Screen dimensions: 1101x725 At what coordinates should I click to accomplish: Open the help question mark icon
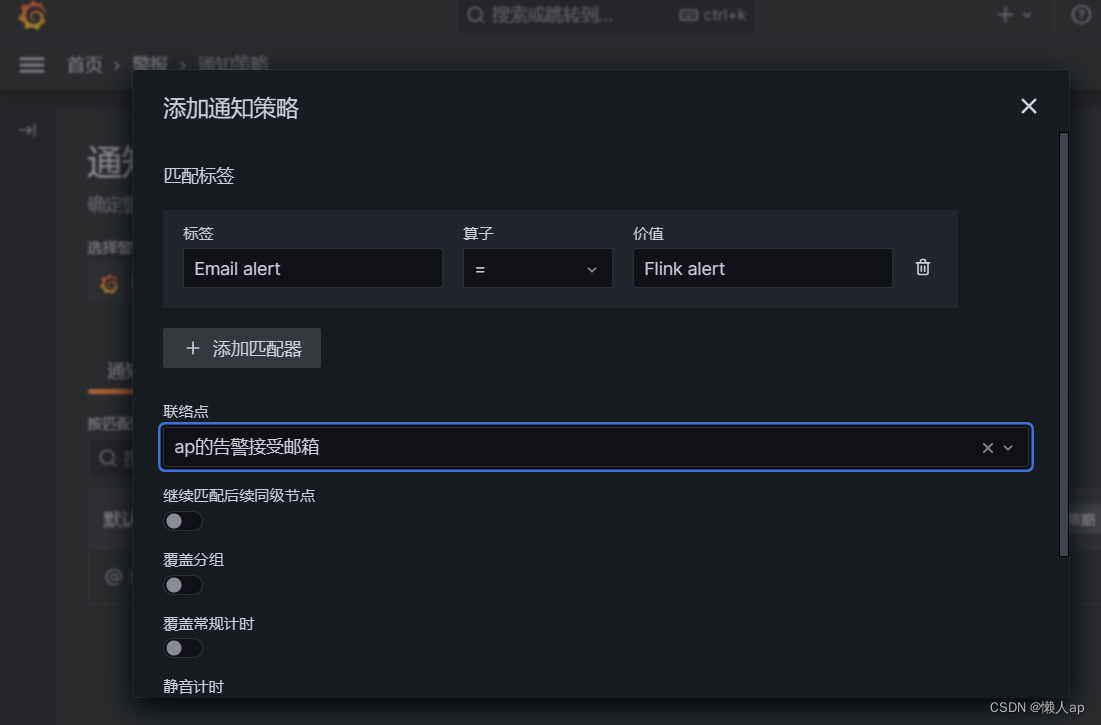point(1081,14)
